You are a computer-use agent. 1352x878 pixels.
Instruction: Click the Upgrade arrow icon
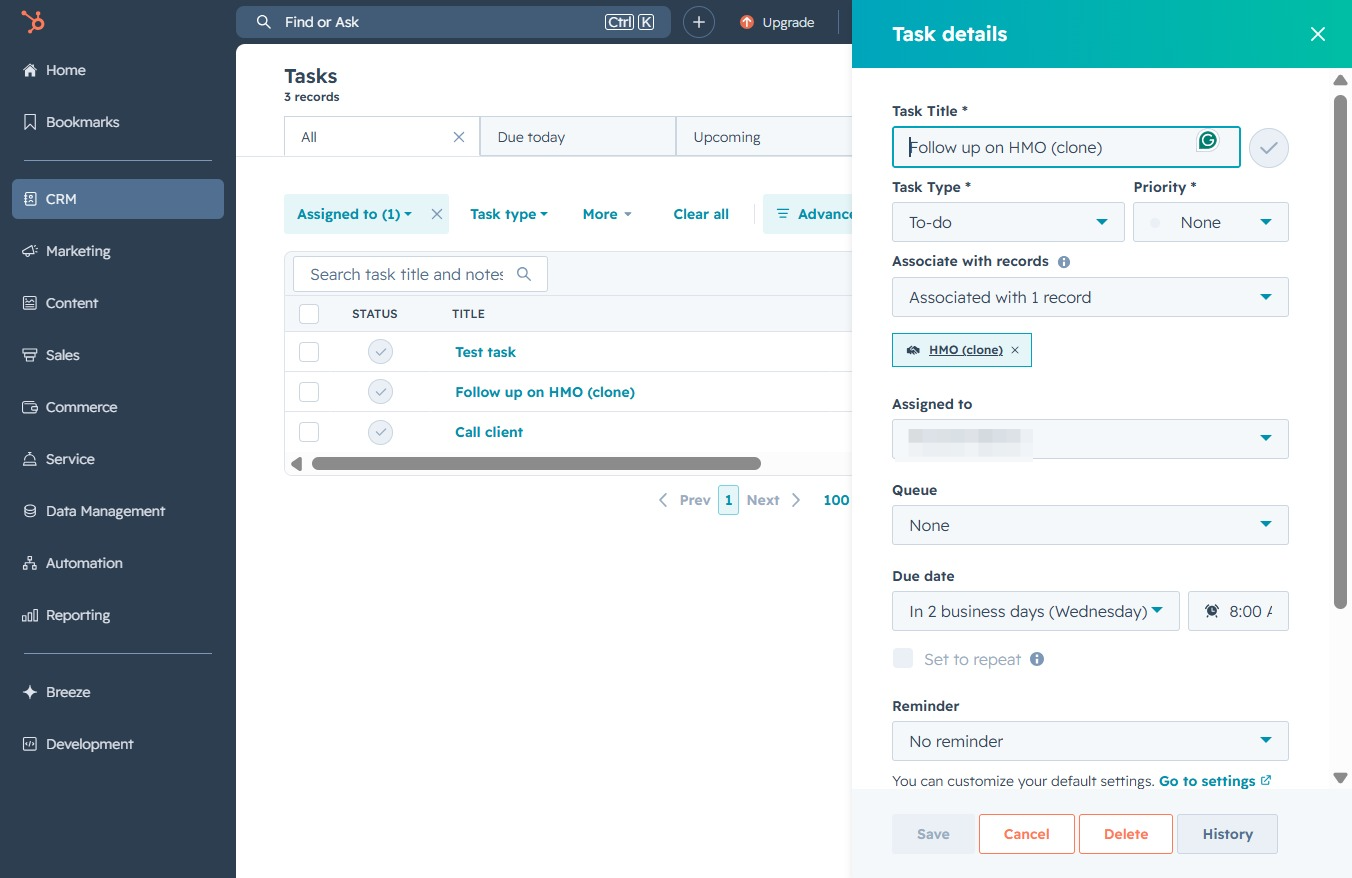click(747, 22)
